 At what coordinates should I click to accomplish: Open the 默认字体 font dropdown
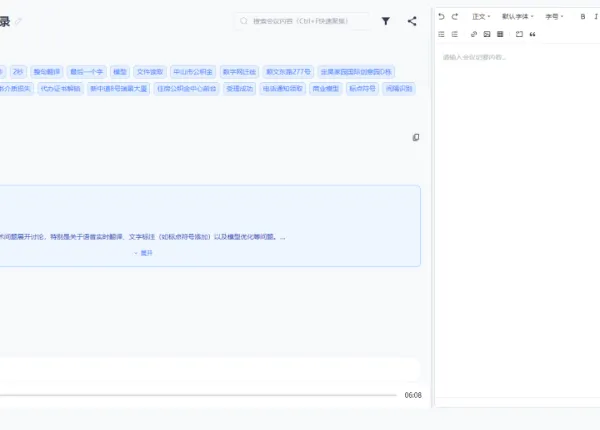point(518,16)
